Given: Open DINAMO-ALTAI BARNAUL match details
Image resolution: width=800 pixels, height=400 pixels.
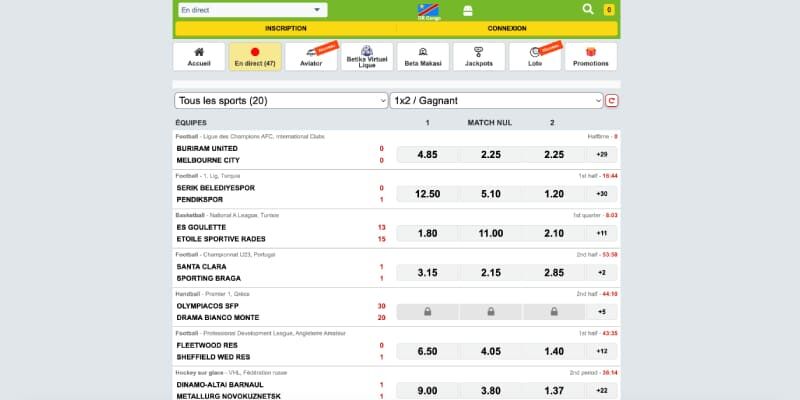Looking at the screenshot, I should [x=220, y=384].
